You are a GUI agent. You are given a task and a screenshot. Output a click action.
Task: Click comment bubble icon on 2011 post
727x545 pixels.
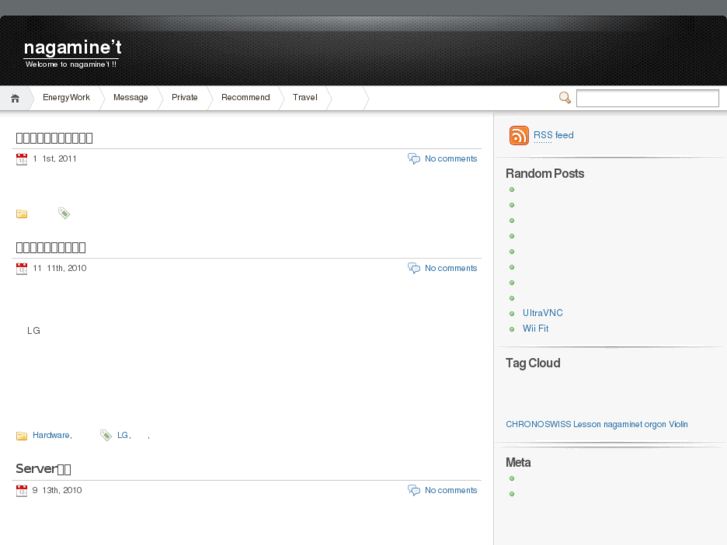pyautogui.click(x=414, y=159)
